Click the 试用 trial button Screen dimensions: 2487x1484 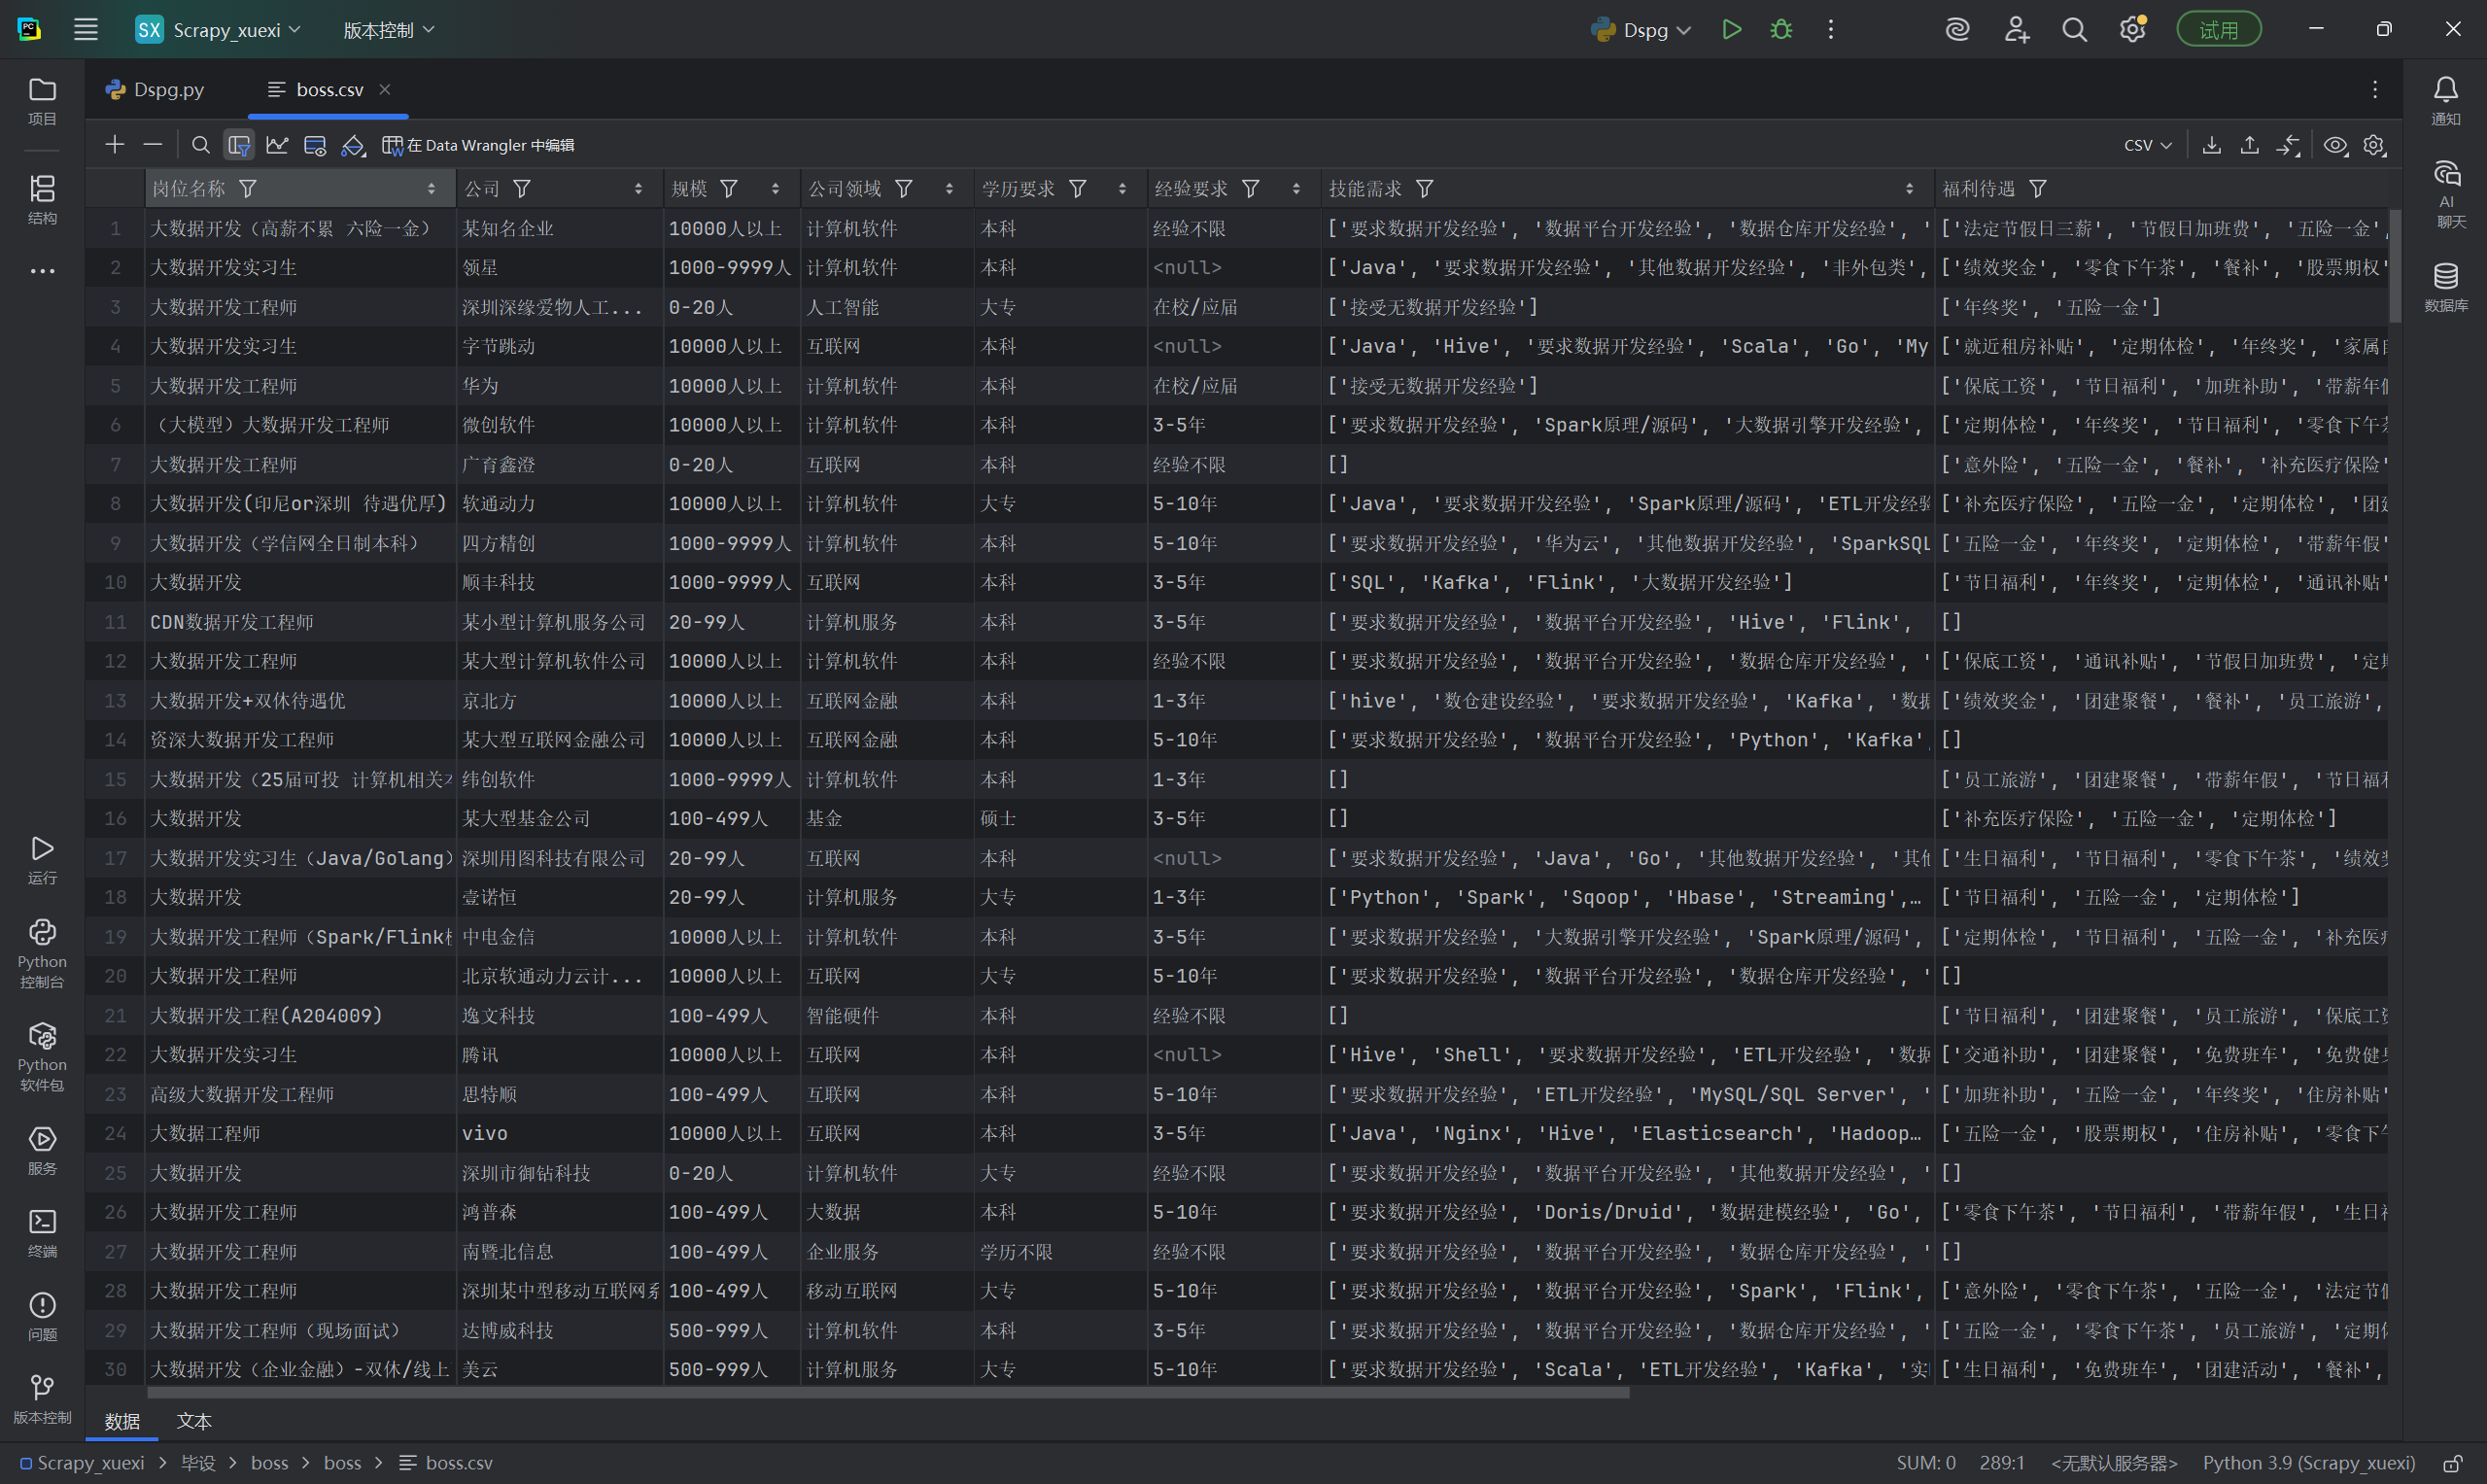[2218, 30]
